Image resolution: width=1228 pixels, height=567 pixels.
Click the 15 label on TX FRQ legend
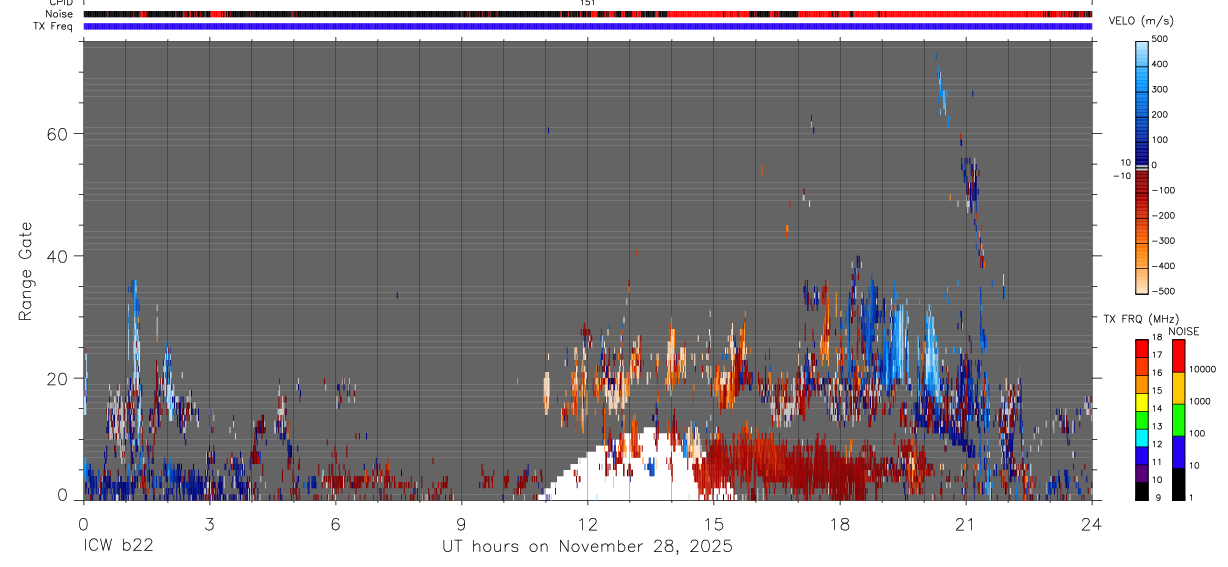(1157, 391)
